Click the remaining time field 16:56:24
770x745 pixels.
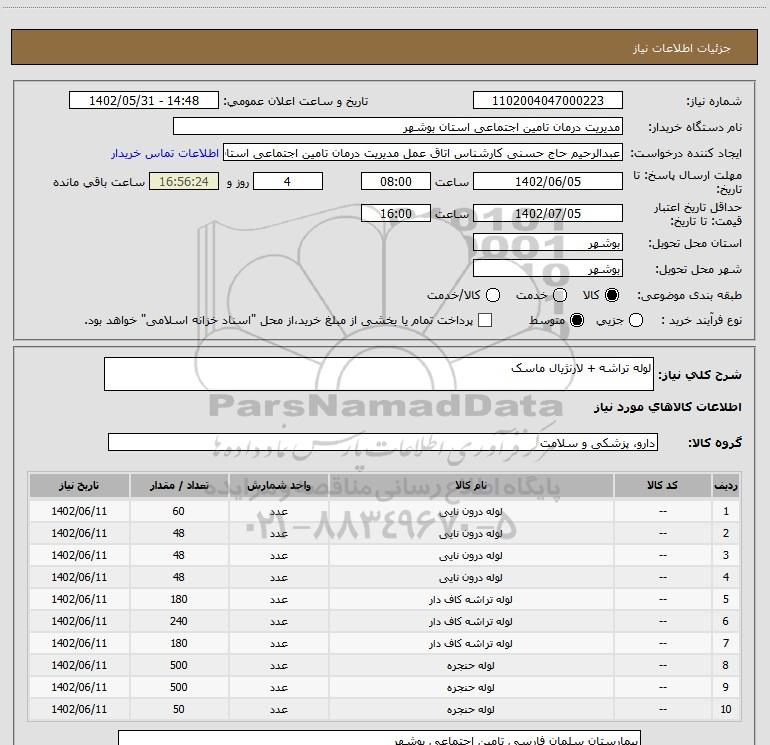[x=184, y=182]
